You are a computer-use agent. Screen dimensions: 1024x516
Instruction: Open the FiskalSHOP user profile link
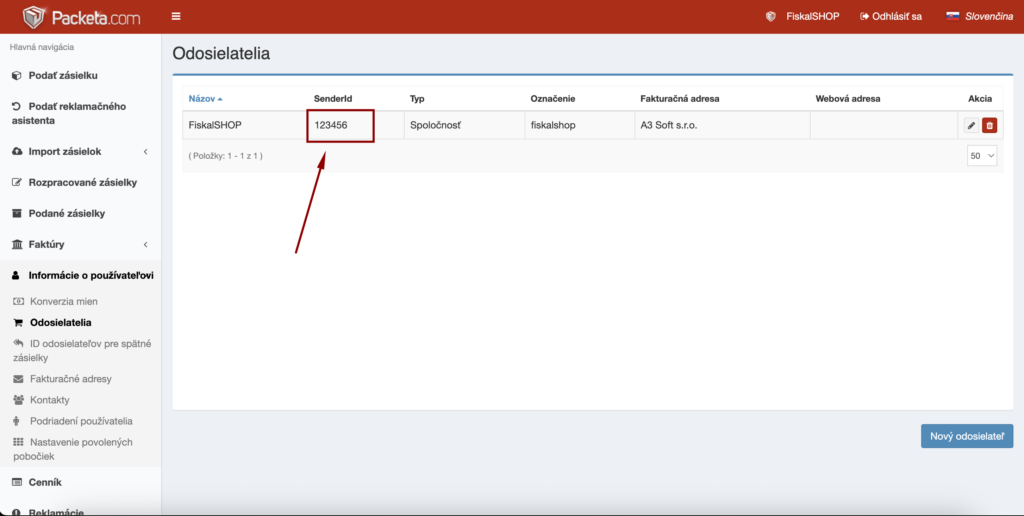click(x=802, y=17)
